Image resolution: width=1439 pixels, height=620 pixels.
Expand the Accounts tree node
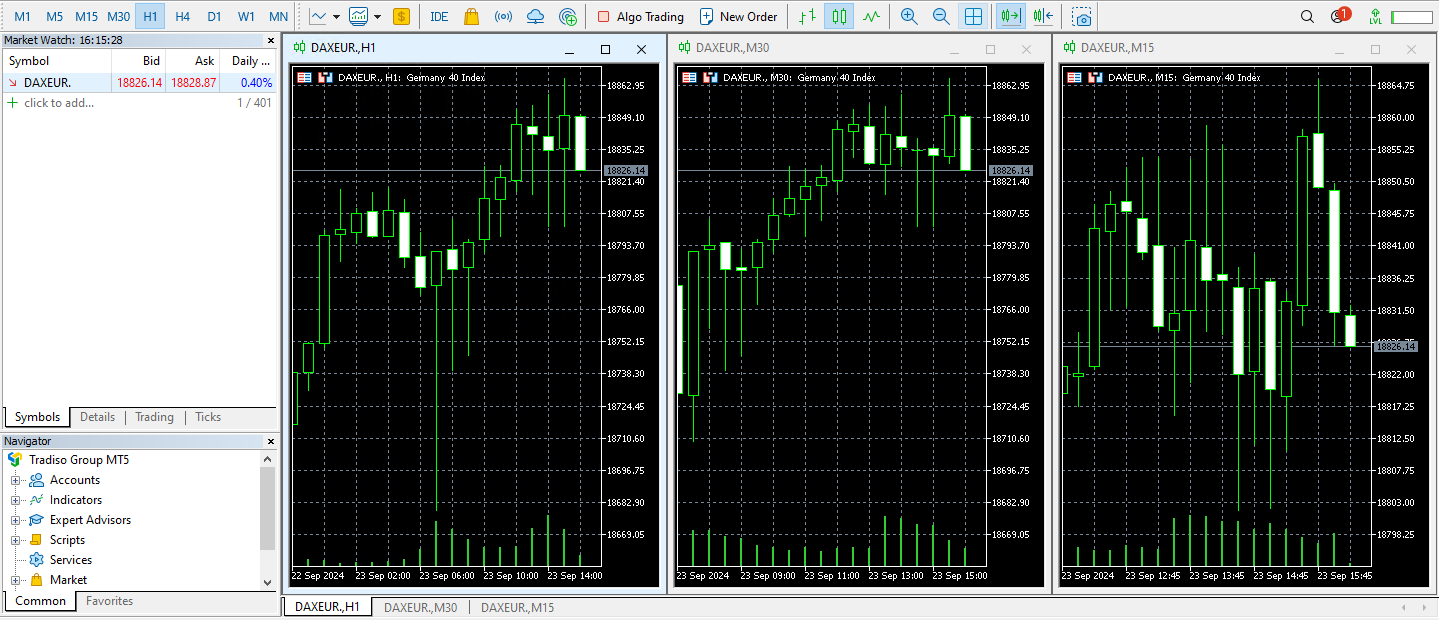(x=16, y=480)
